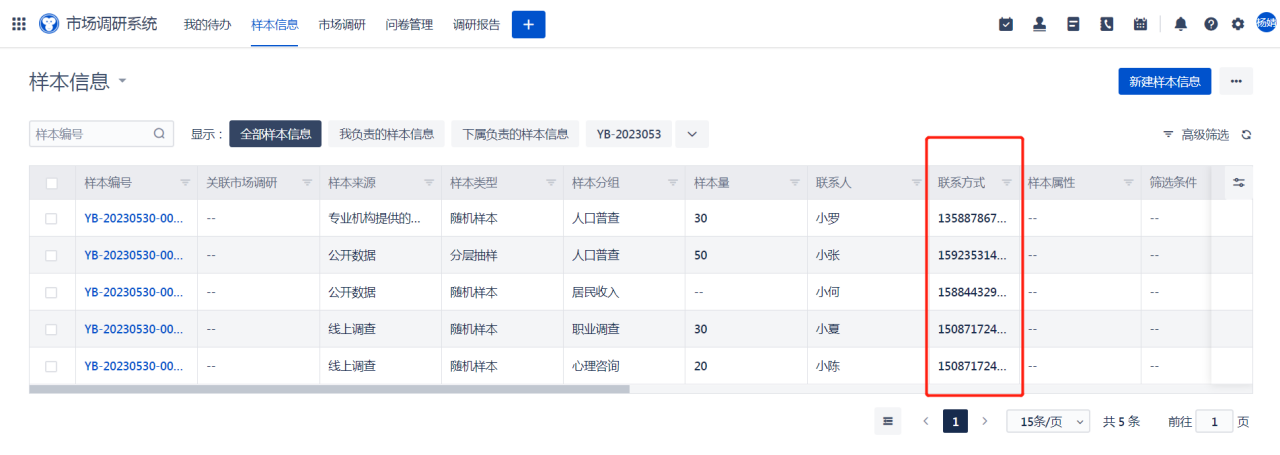Click the 新建样本信息 button
This screenshot has width=1280, height=455.
(x=1165, y=82)
